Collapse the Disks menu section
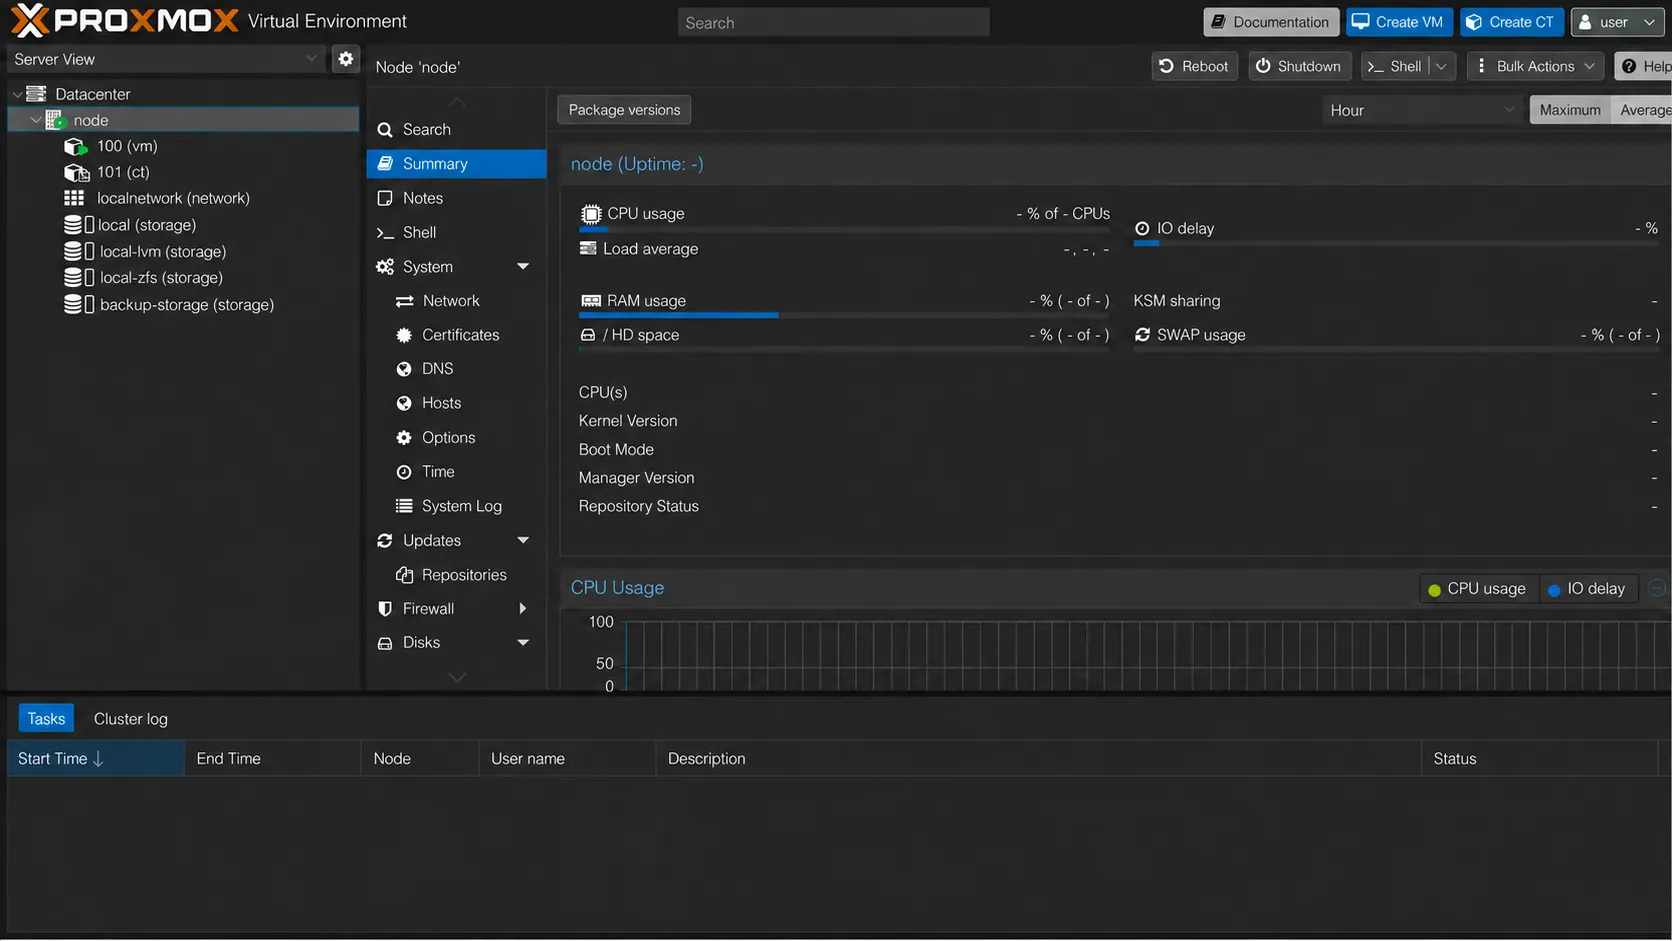Screen dimensions: 1672x941 [x=523, y=643]
